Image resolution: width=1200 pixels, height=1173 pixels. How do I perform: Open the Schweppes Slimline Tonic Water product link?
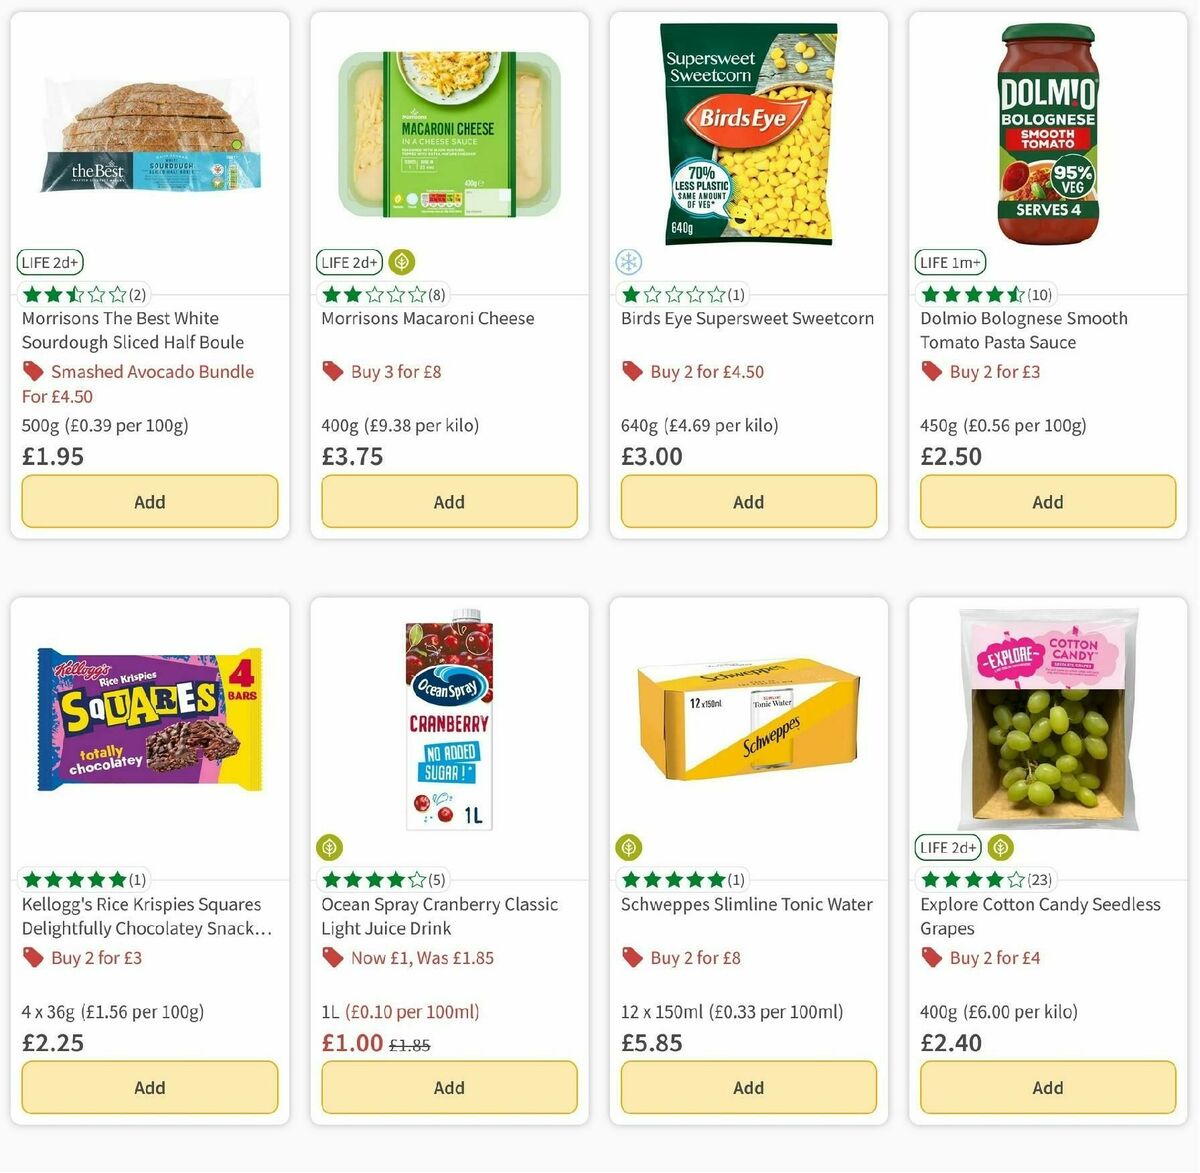tap(745, 904)
